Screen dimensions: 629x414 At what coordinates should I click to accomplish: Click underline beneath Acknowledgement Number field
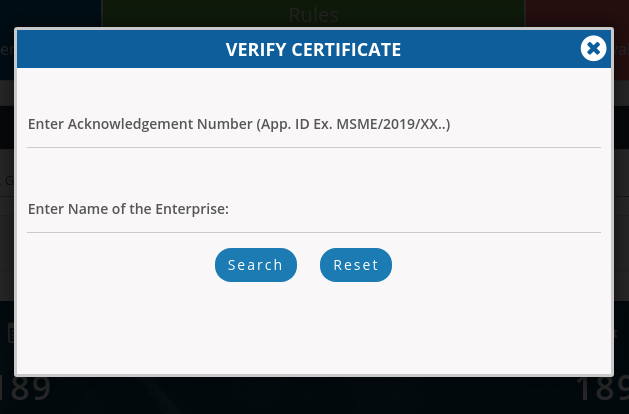(313, 147)
